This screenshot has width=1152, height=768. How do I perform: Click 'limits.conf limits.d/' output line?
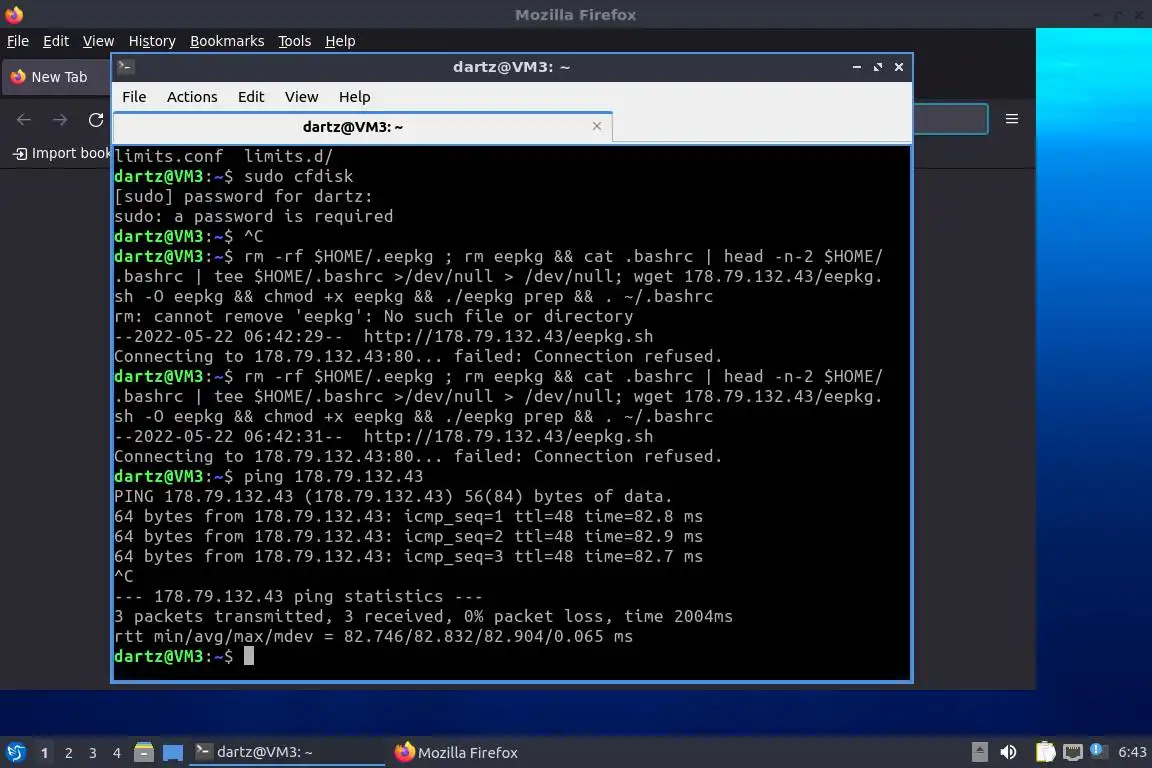223,156
